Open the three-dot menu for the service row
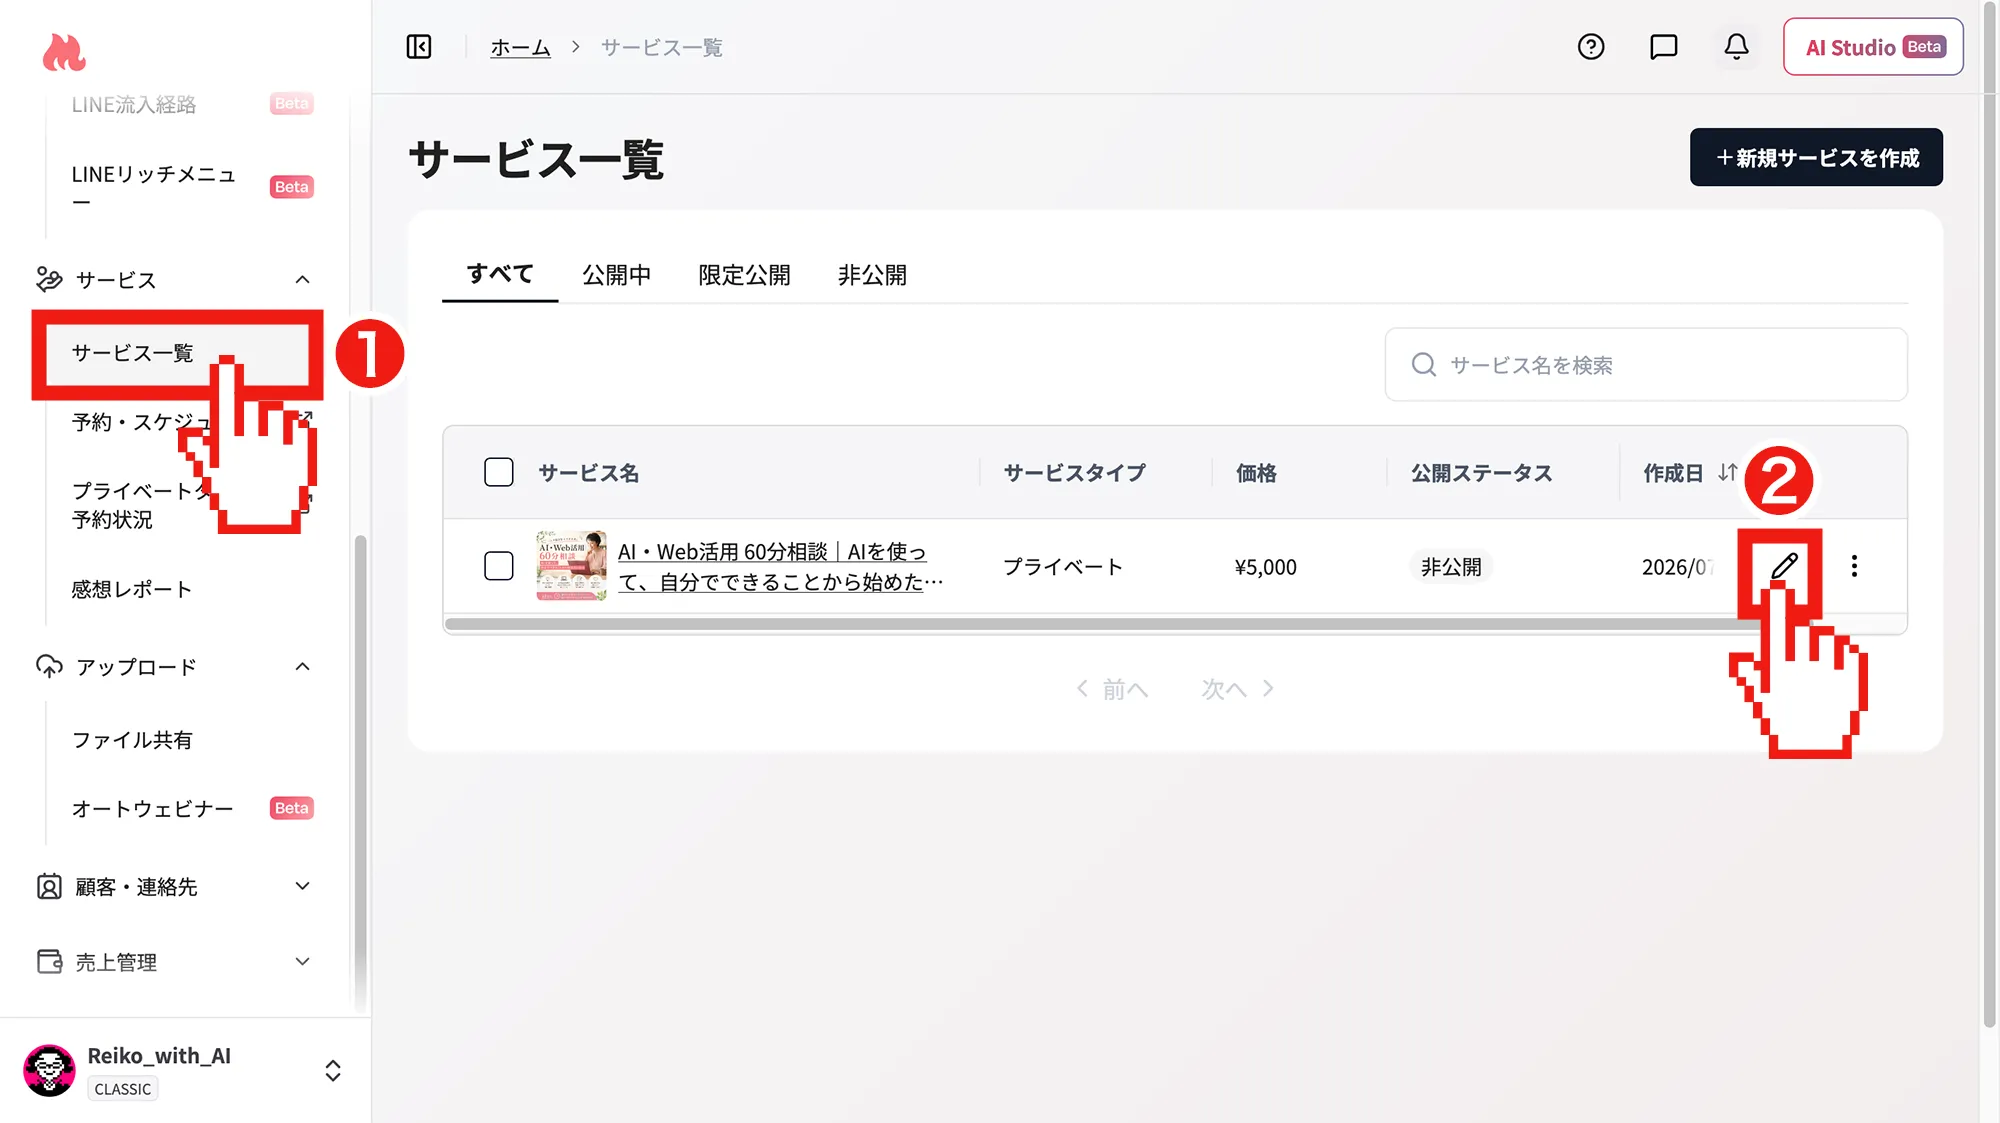Image resolution: width=2000 pixels, height=1123 pixels. (x=1854, y=566)
